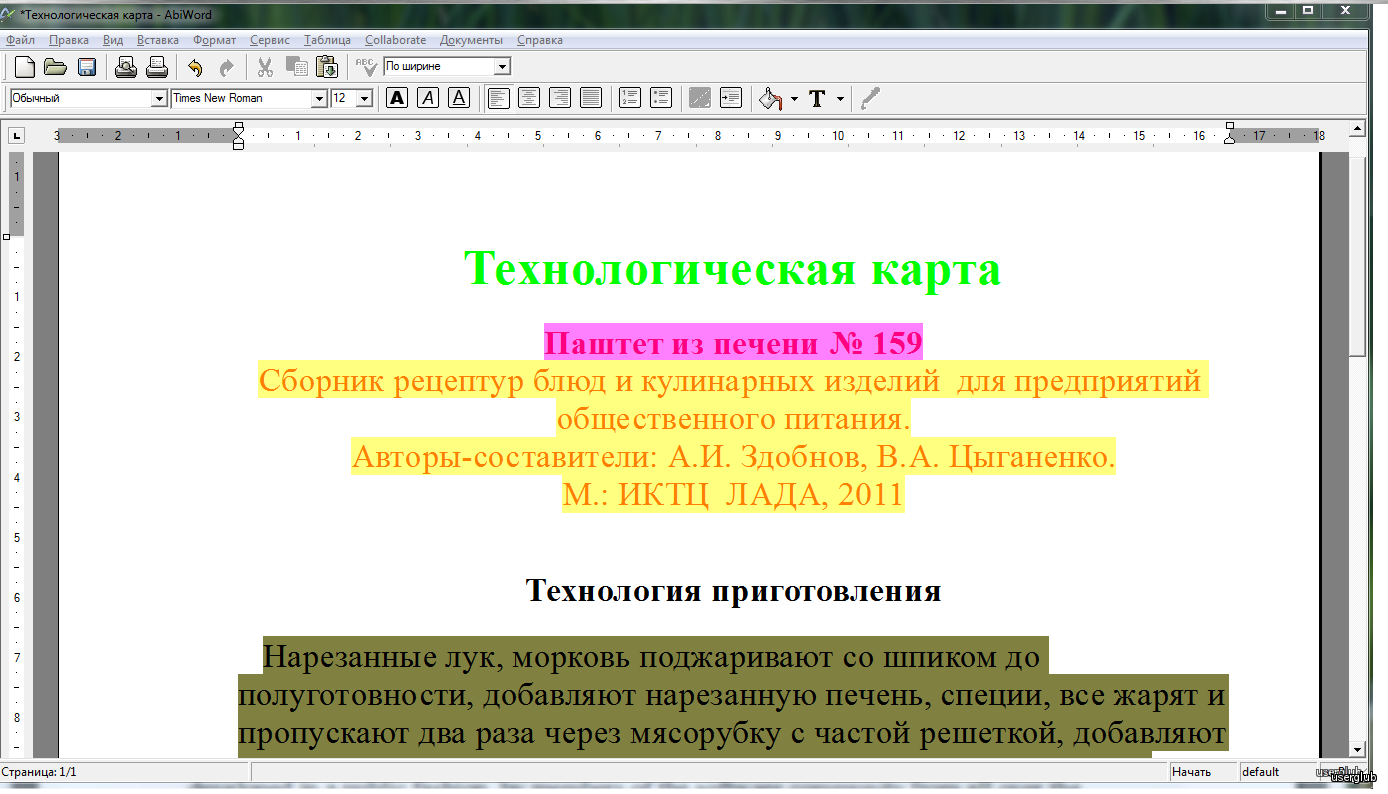Save the document with the floppy disk icon
This screenshot has height=794, width=1388.
click(86, 67)
